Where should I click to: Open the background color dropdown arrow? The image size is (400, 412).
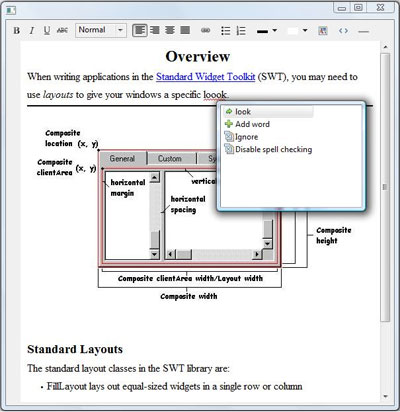coord(305,30)
